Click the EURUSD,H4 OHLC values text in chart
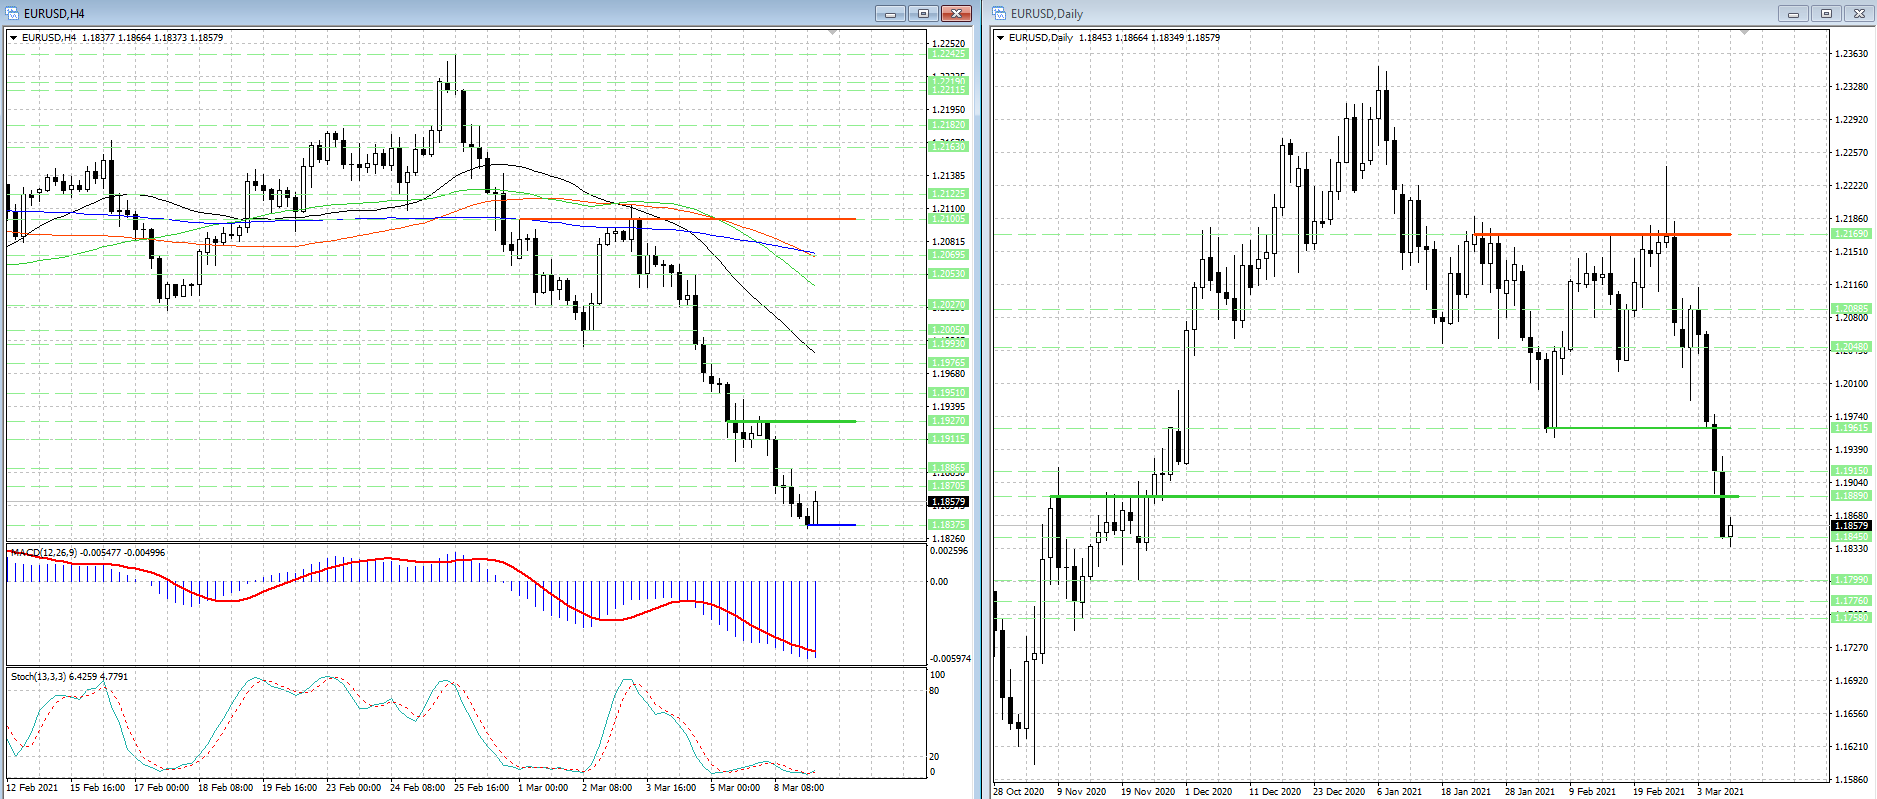Image resolution: width=1877 pixels, height=799 pixels. coord(152,38)
